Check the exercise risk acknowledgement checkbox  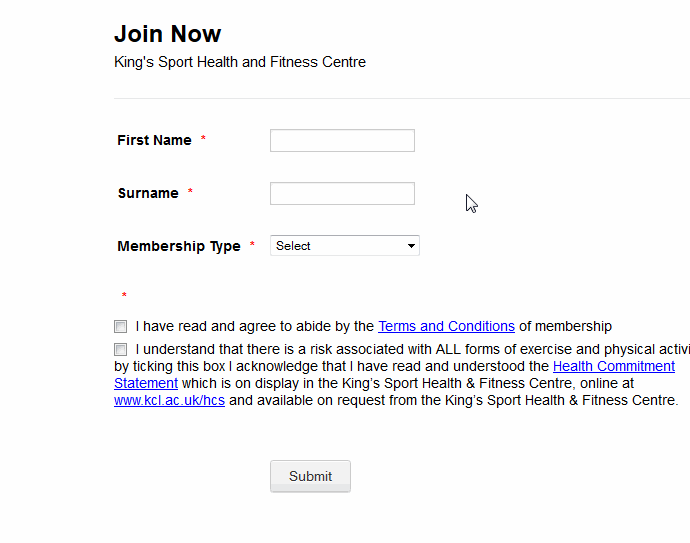point(121,350)
